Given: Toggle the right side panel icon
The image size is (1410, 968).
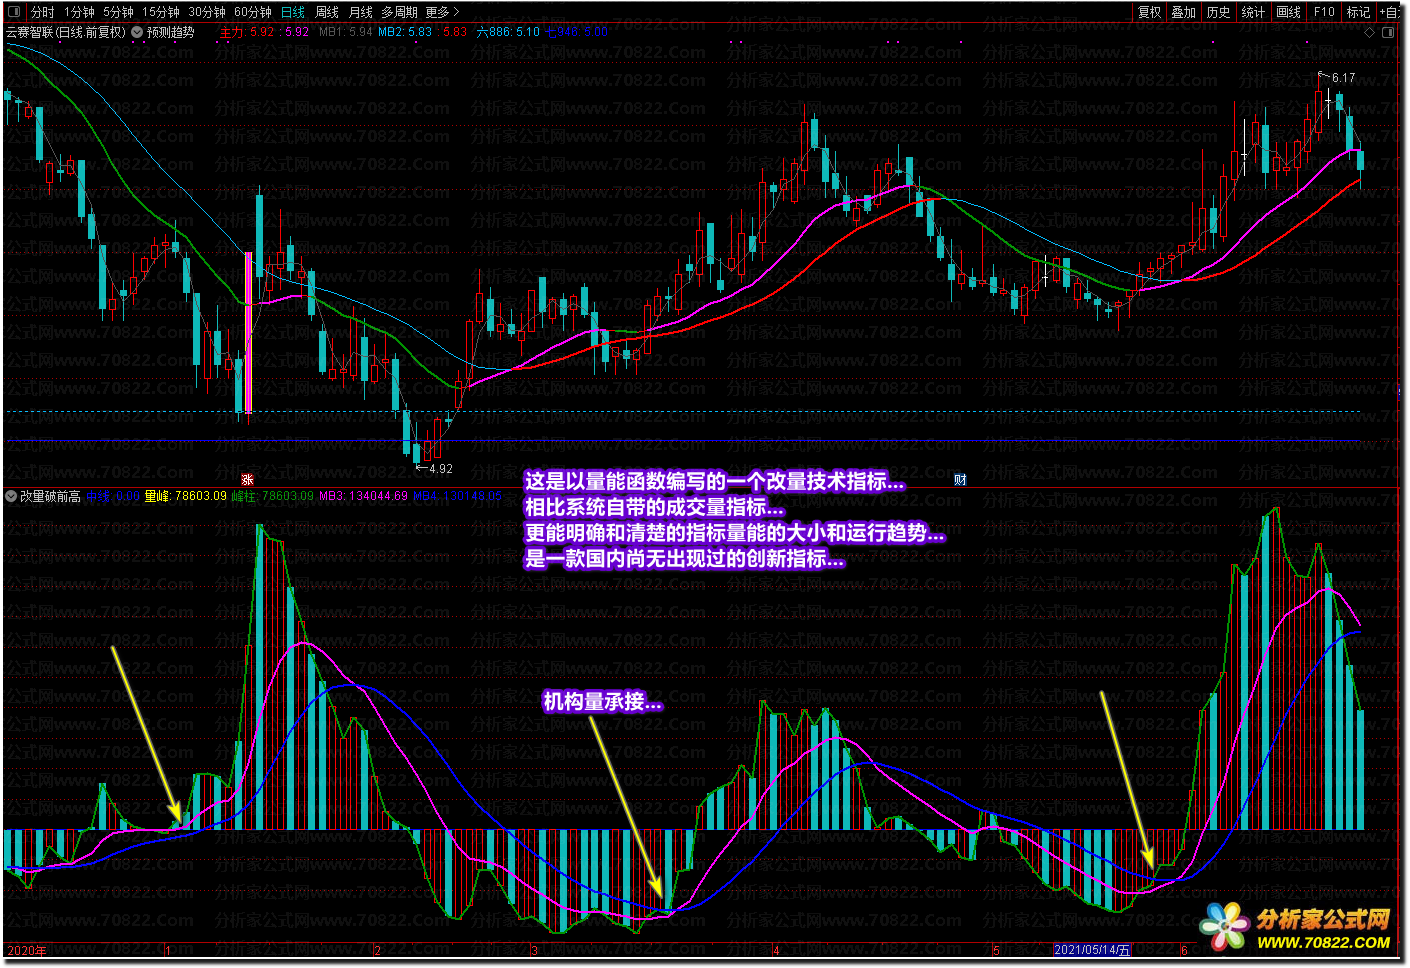Looking at the screenshot, I should 1388,32.
